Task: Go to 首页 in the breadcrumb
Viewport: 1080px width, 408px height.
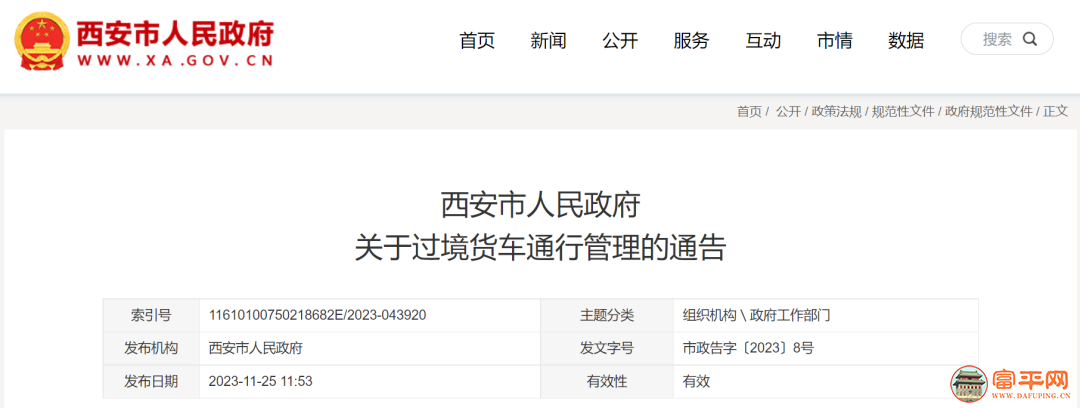Action: (749, 112)
